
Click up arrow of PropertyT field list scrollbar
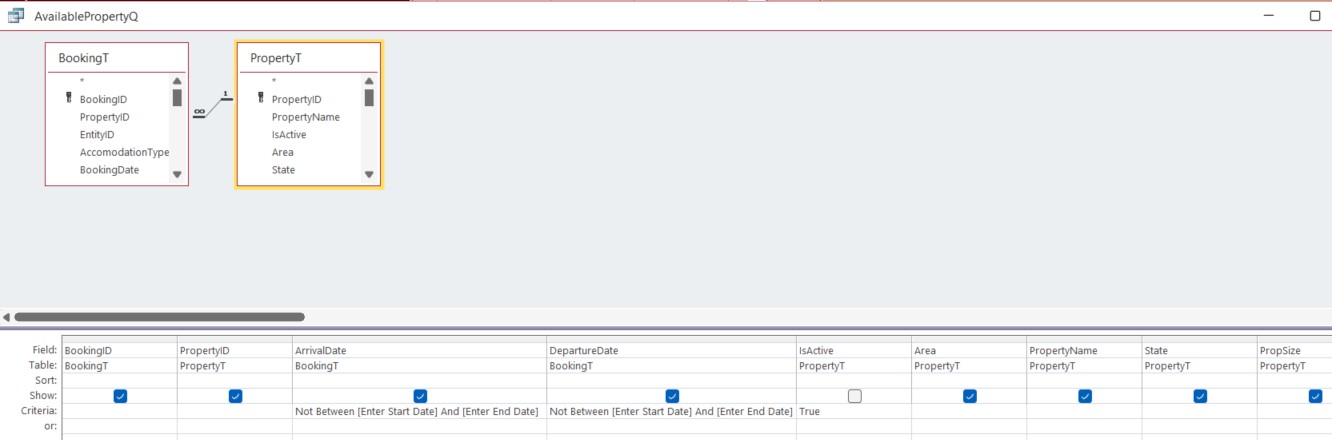[x=369, y=81]
